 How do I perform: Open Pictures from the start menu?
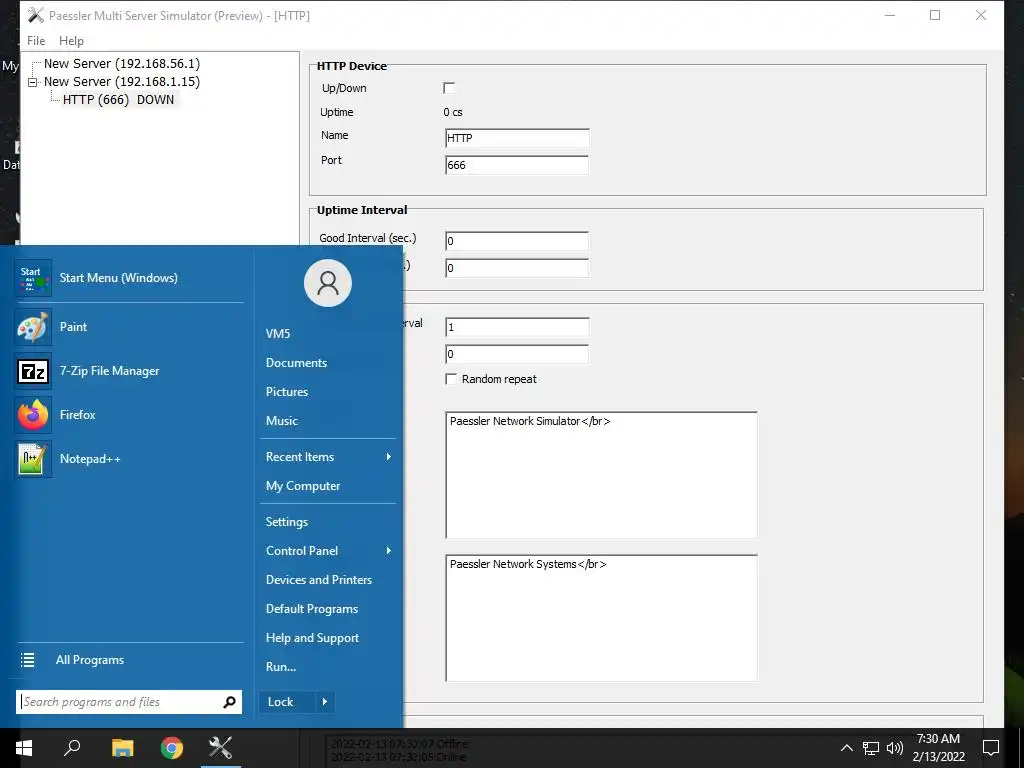point(287,391)
